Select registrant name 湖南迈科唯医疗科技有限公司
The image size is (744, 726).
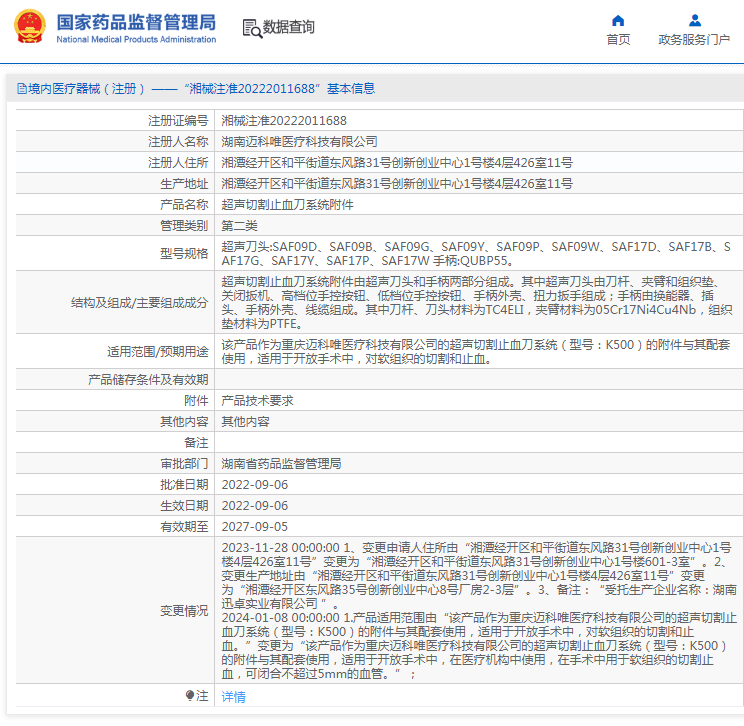point(299,142)
